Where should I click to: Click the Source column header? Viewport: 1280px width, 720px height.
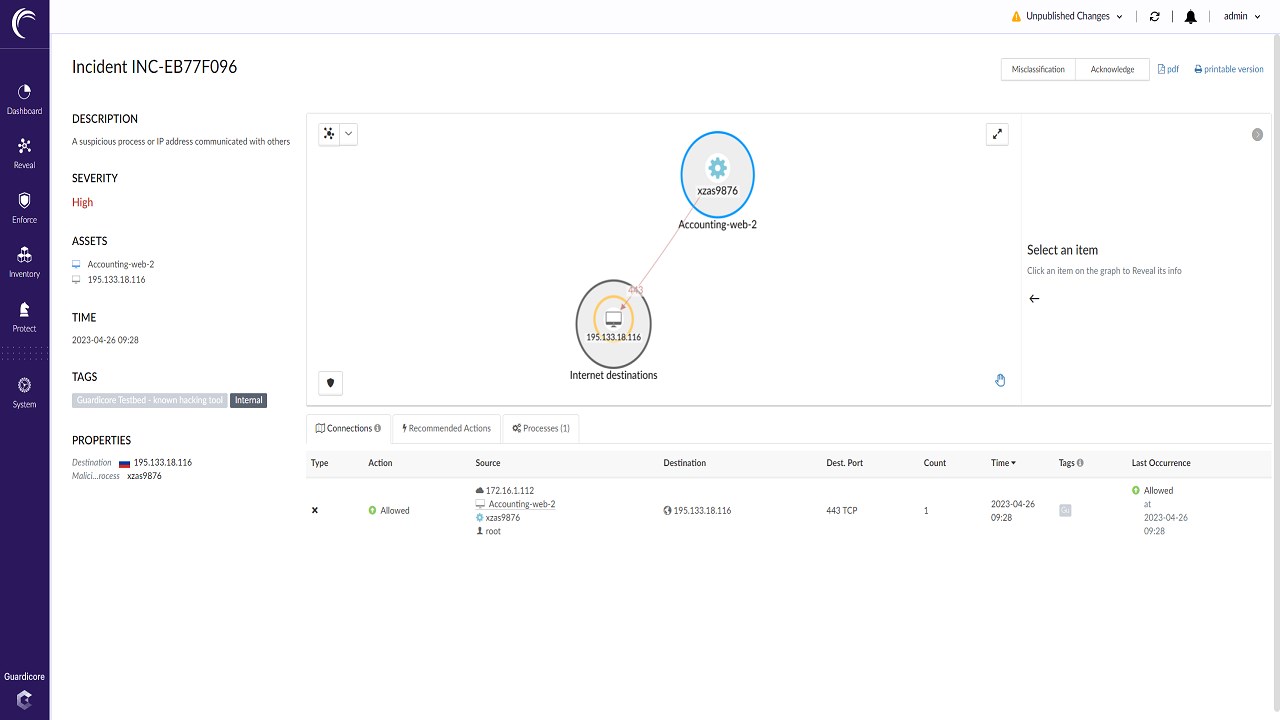488,463
